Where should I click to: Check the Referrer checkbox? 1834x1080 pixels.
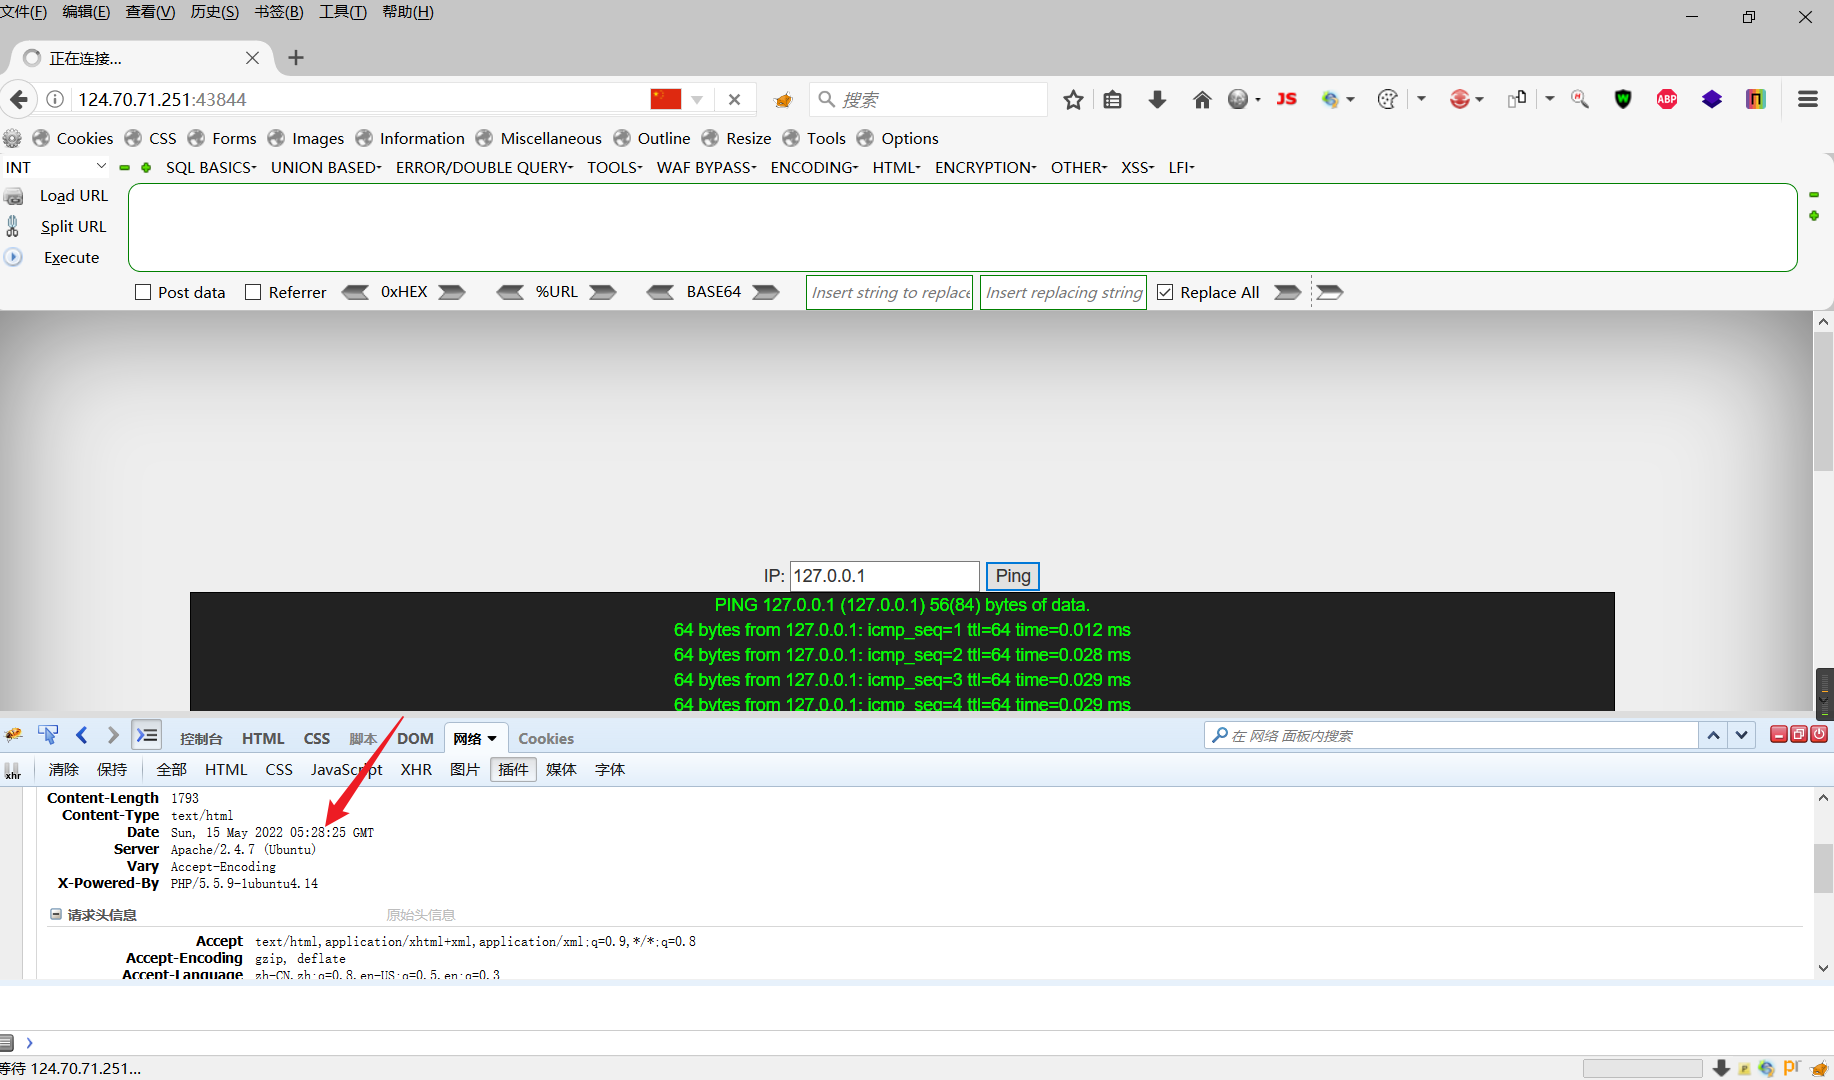(253, 292)
